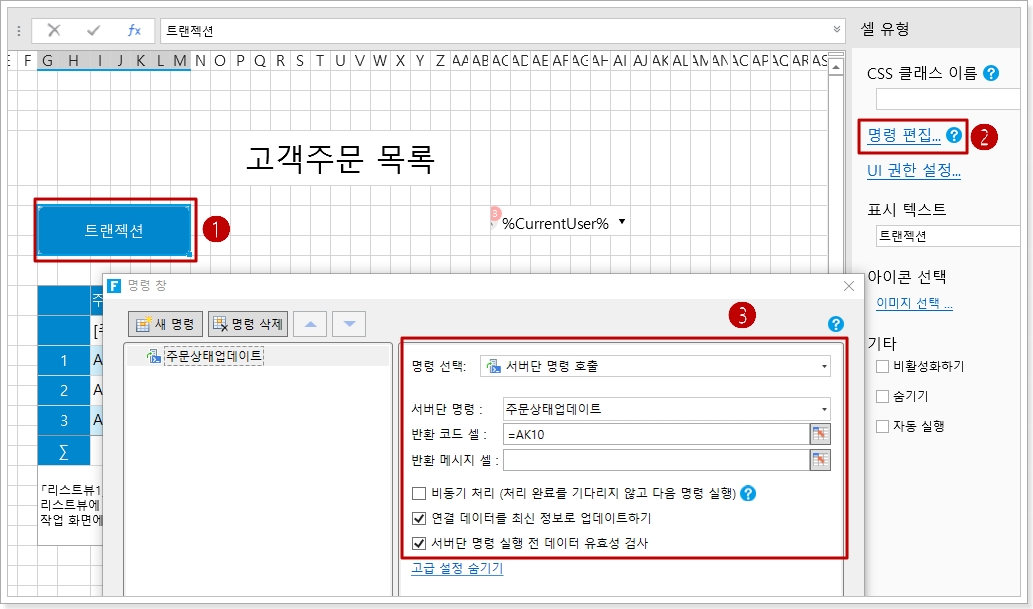Click the confirm checkmark in formula bar
This screenshot has height=609, width=1033.
(94, 30)
